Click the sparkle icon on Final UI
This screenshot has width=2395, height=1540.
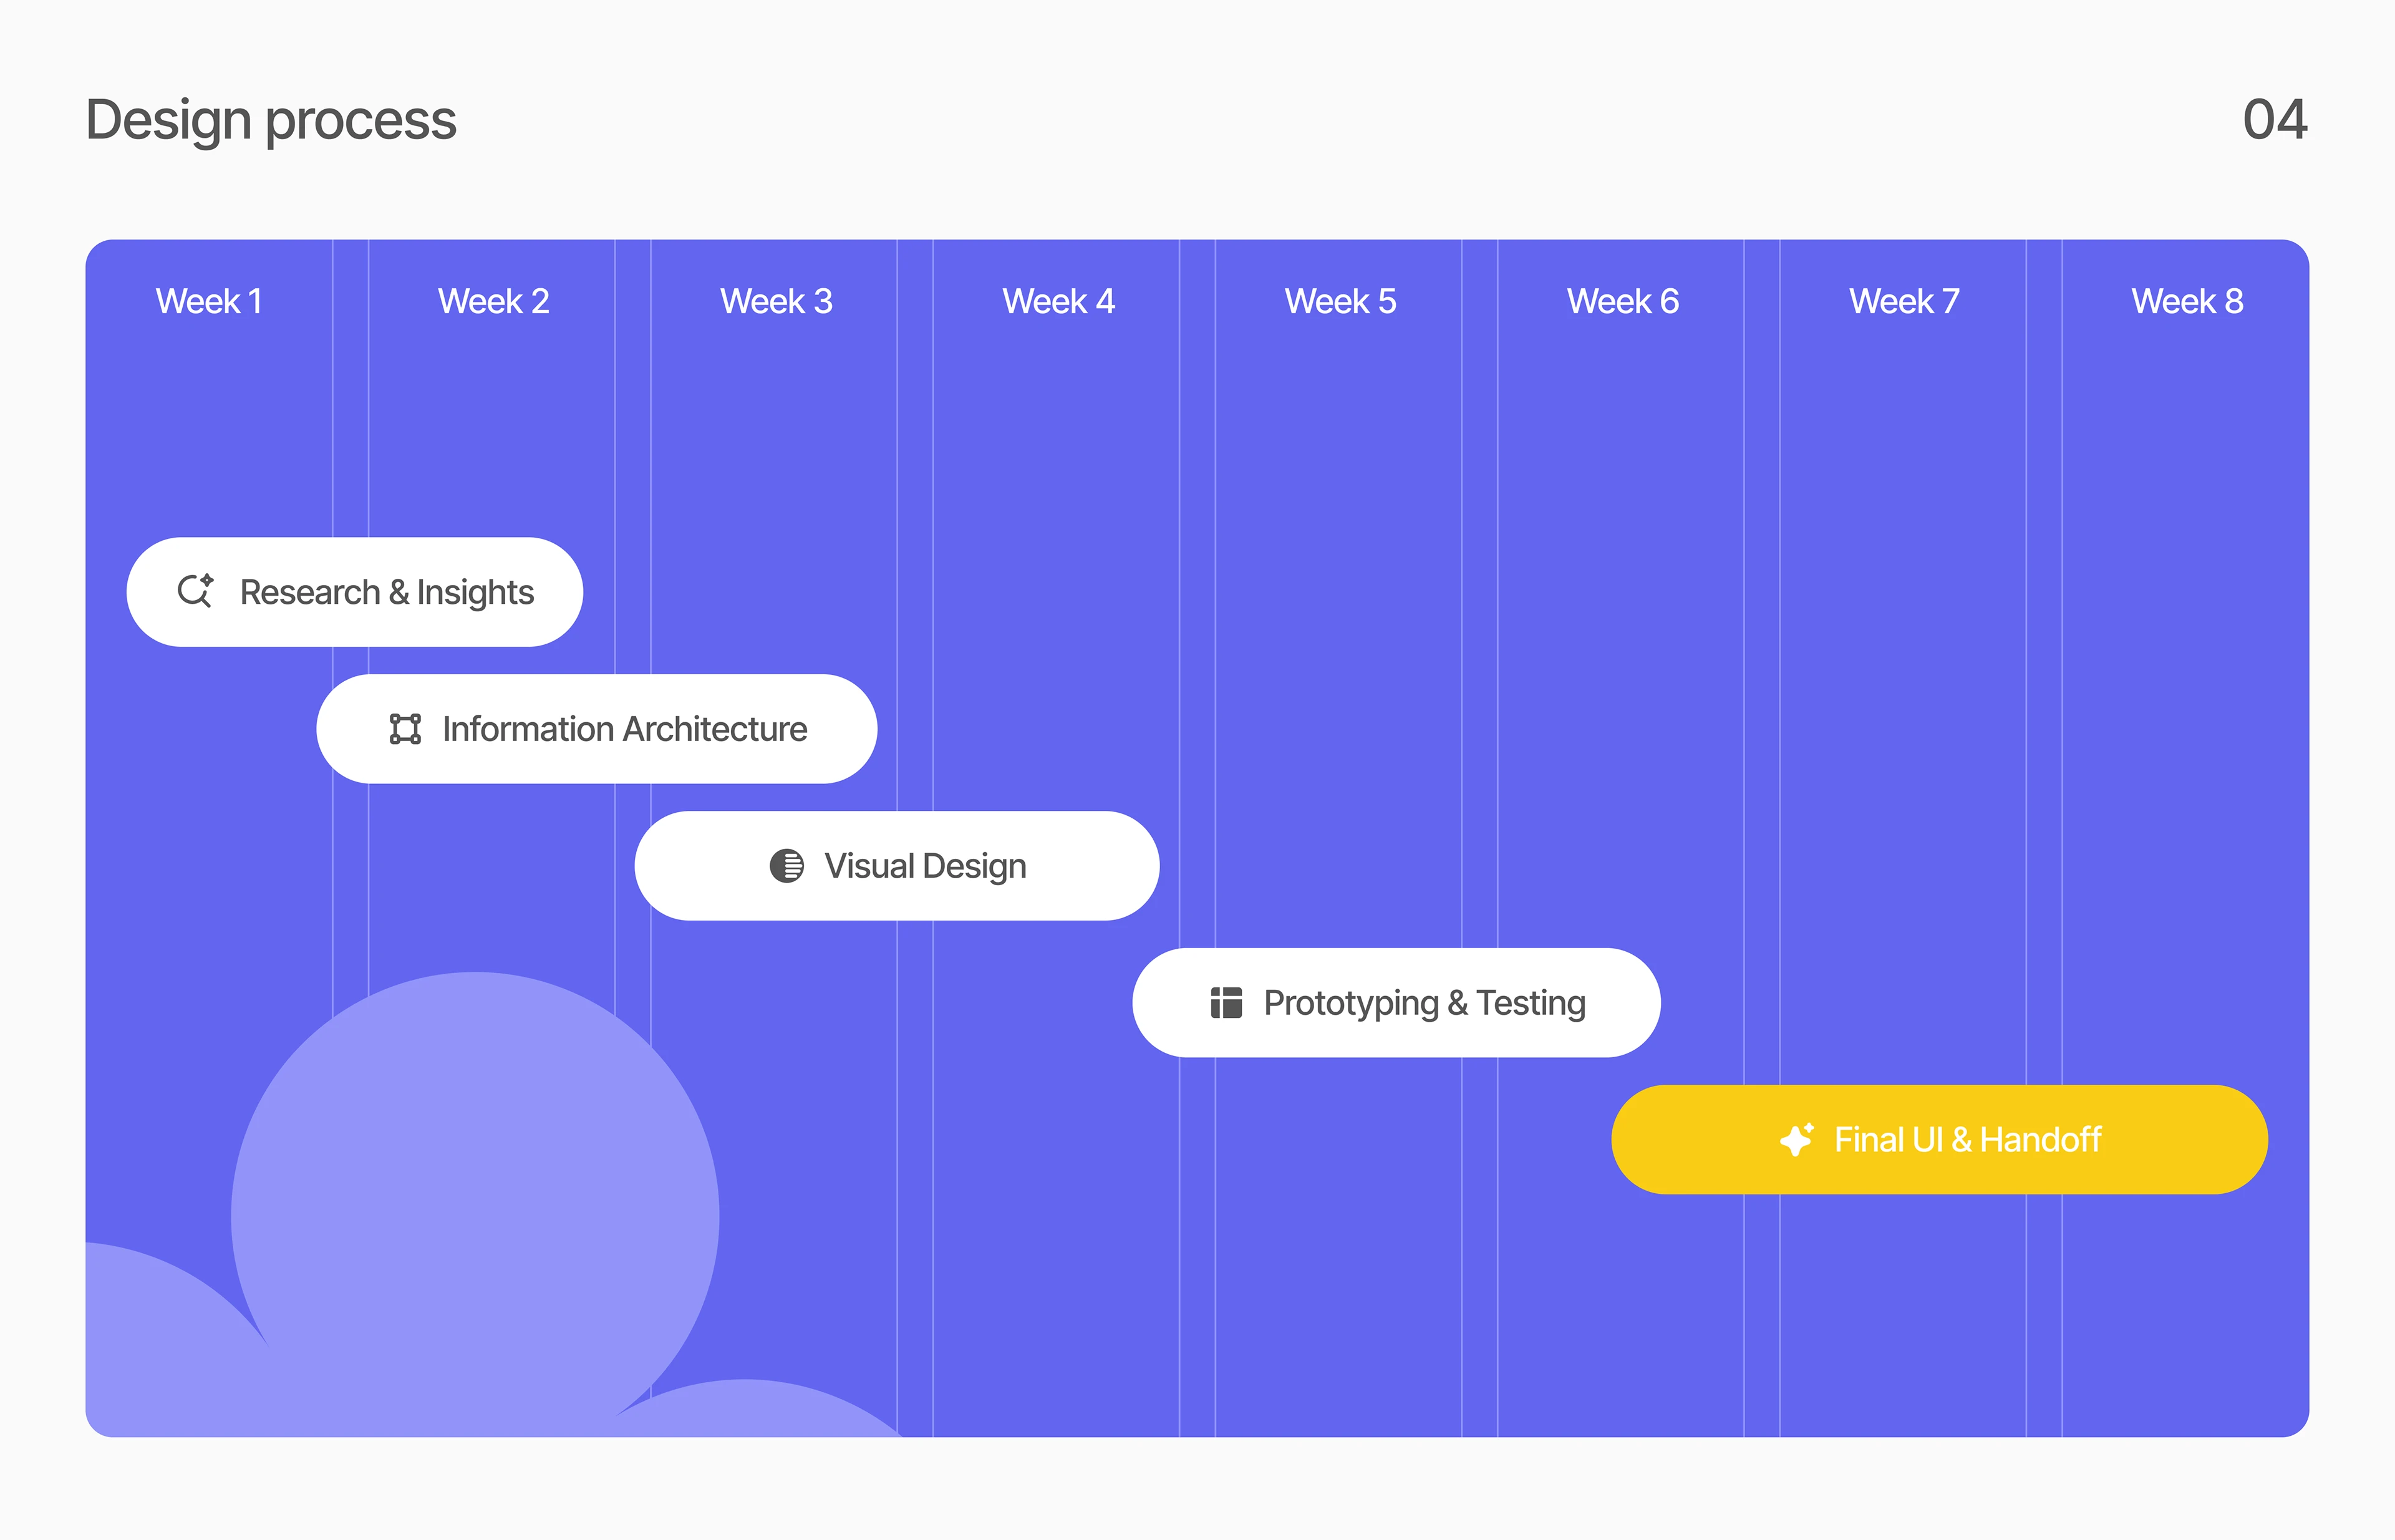click(1797, 1139)
